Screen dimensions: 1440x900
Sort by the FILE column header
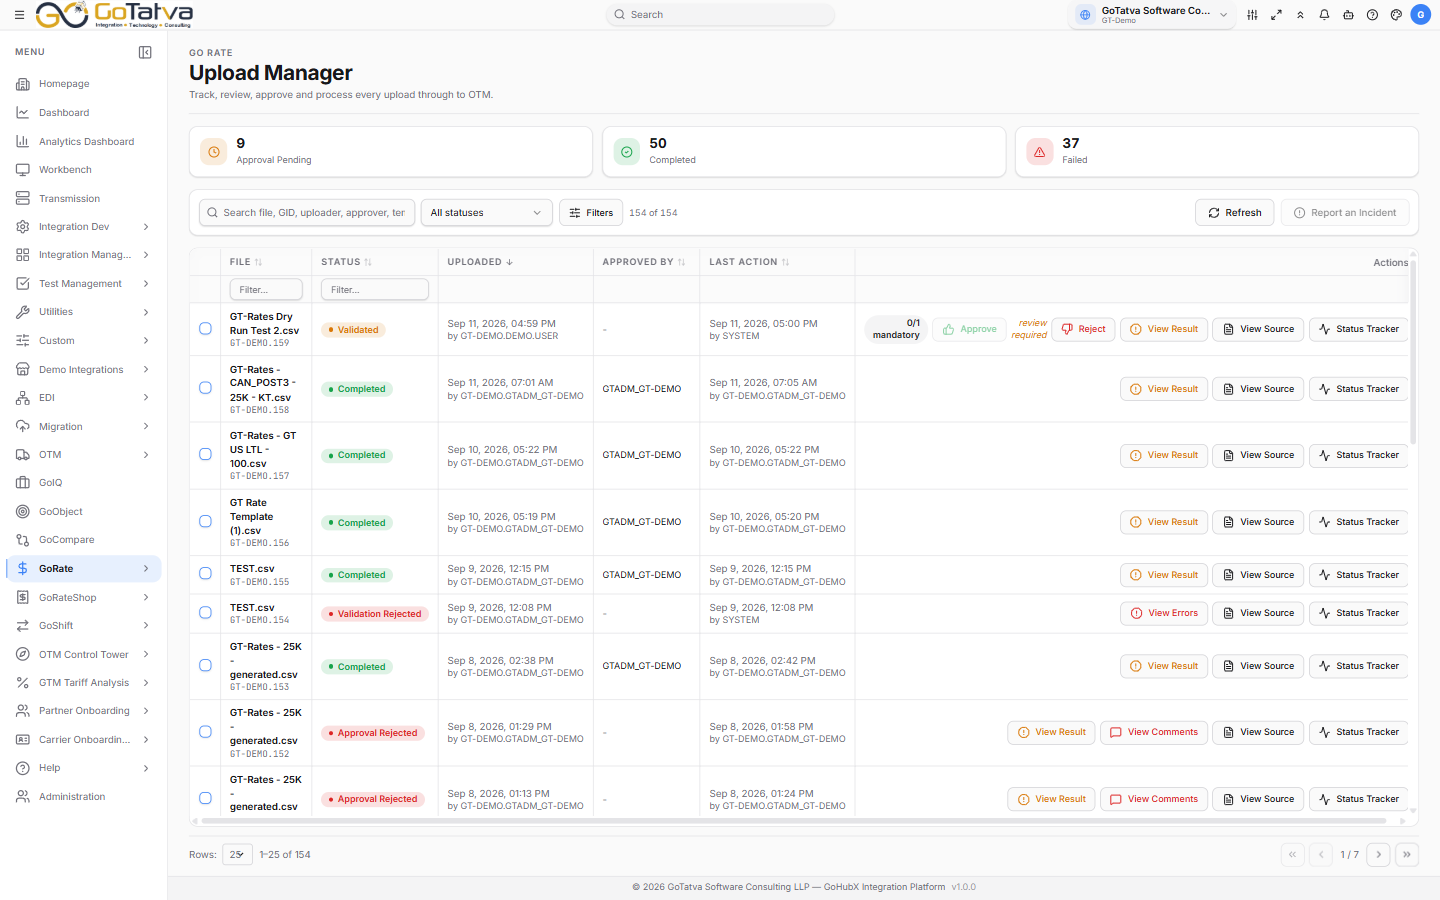point(246,262)
